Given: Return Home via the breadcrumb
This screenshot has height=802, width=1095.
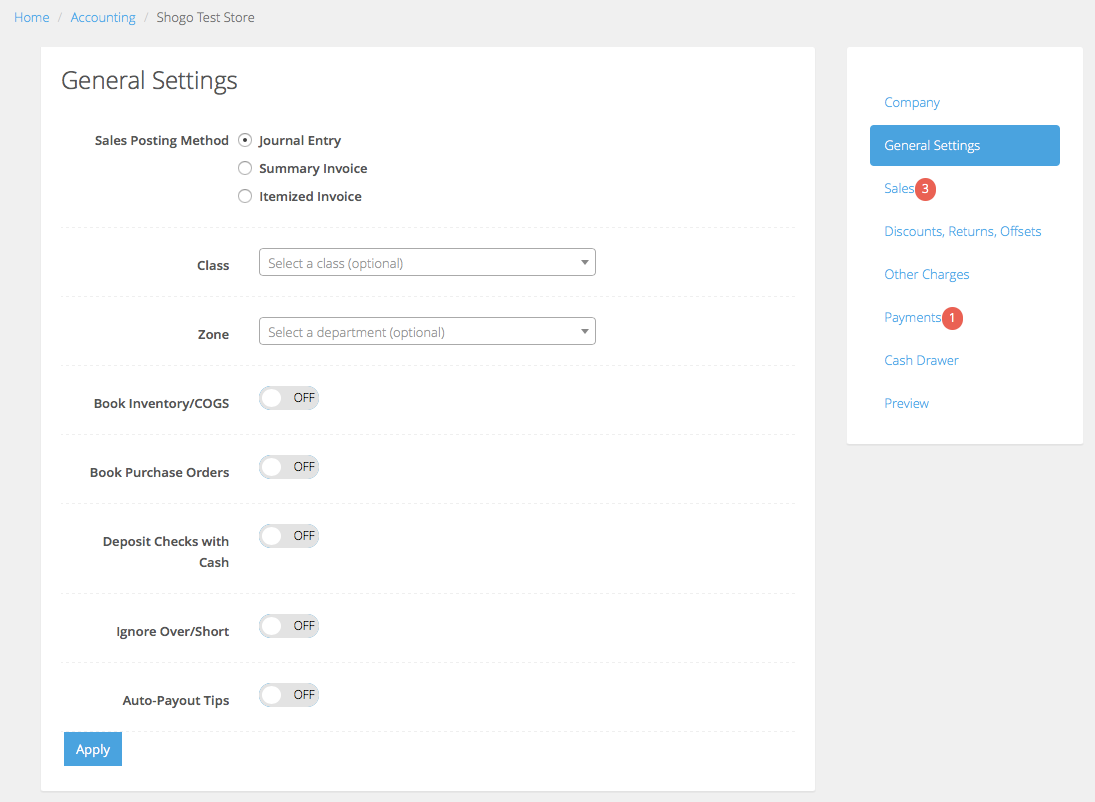Looking at the screenshot, I should tap(31, 17).
